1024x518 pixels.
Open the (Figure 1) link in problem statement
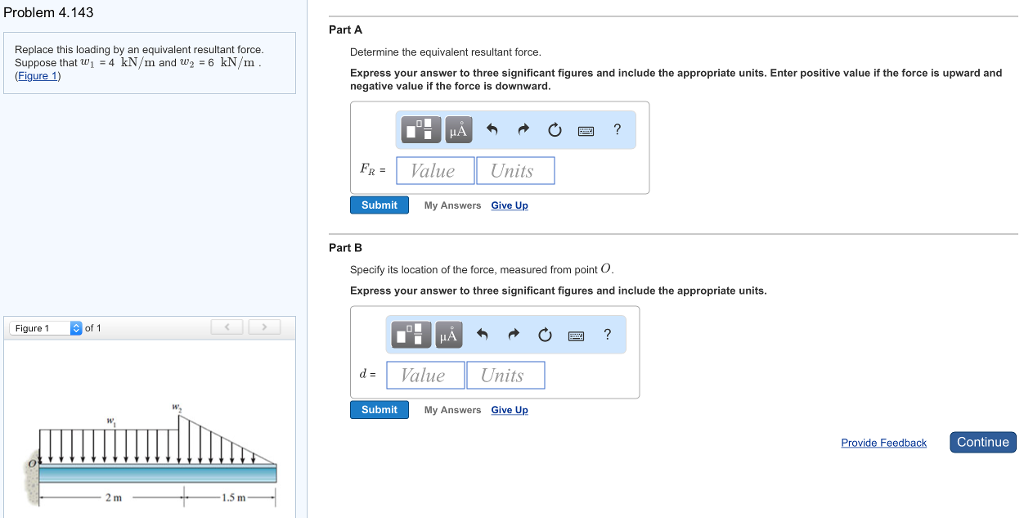tap(38, 77)
